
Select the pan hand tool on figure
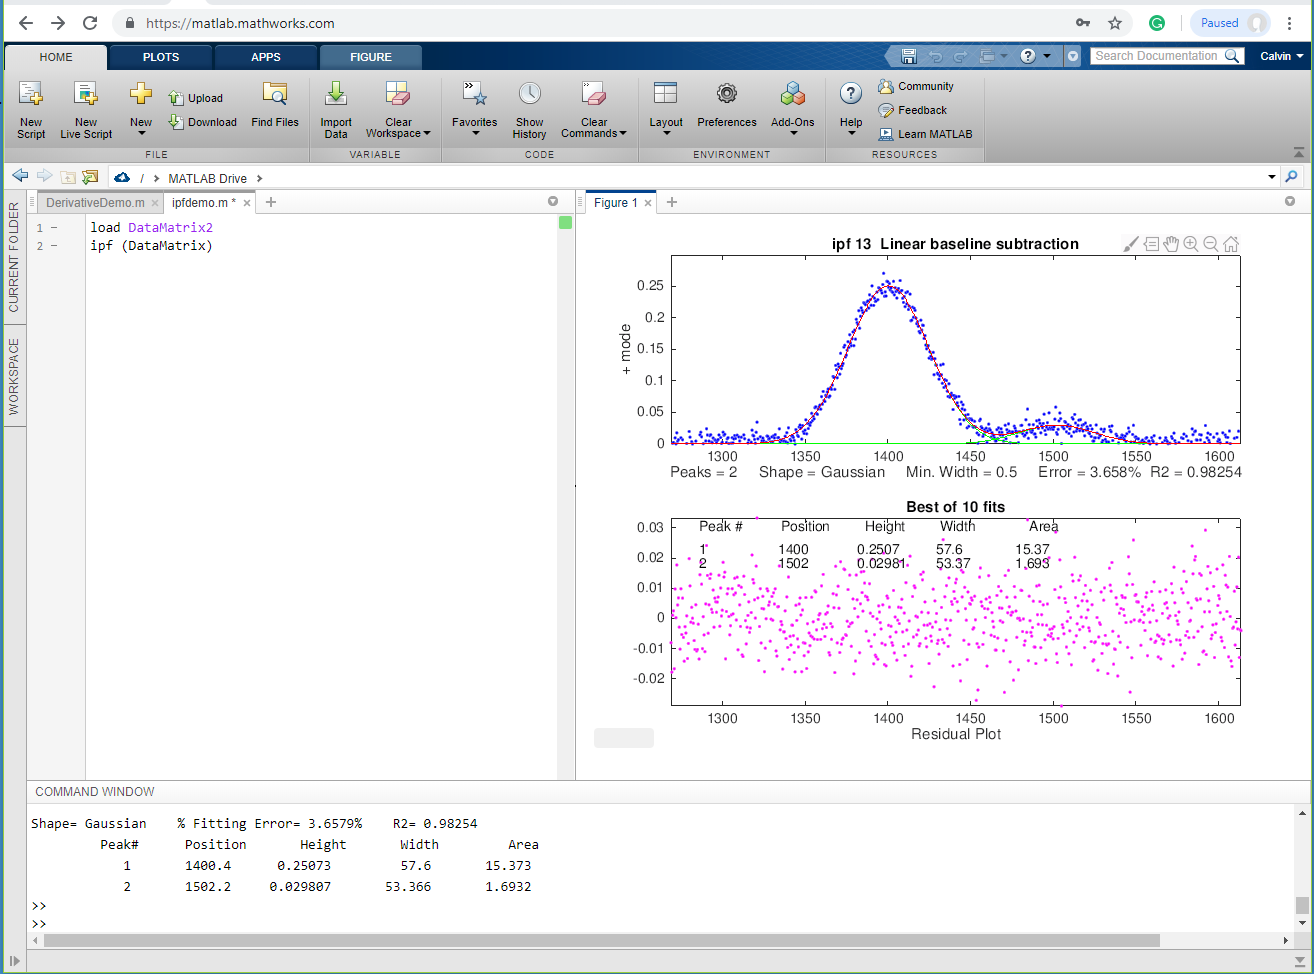[x=1171, y=244]
